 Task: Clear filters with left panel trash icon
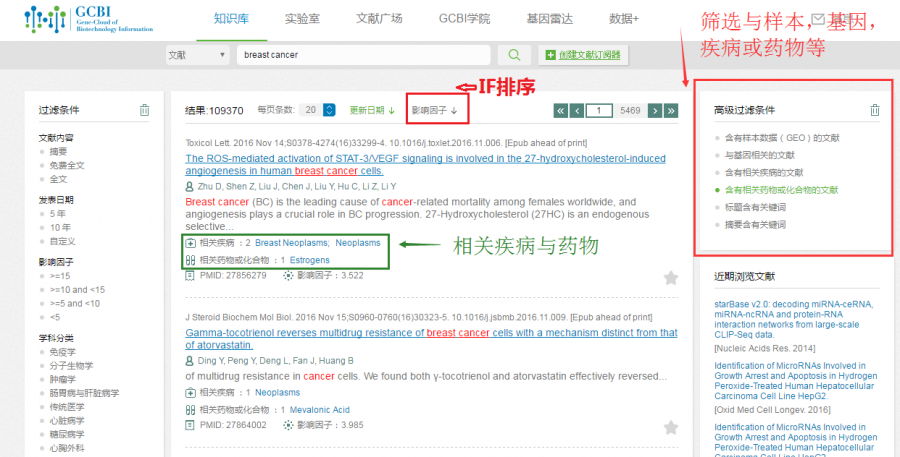click(144, 110)
